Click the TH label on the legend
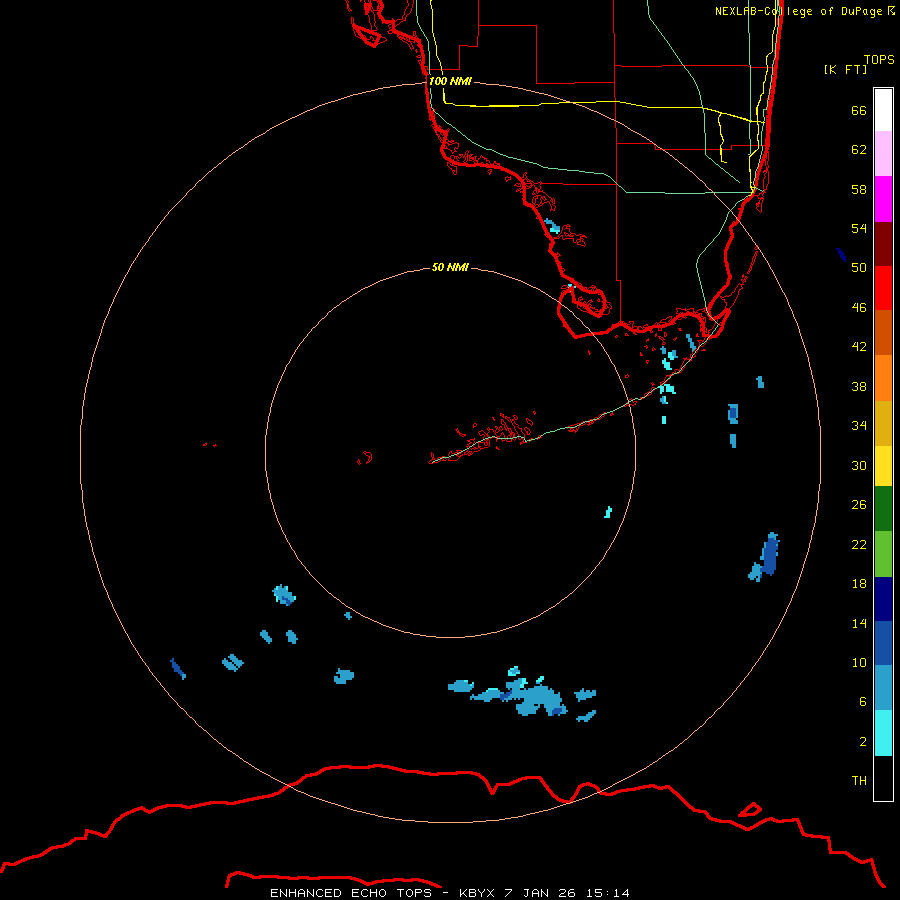The image size is (900, 900). 859,781
